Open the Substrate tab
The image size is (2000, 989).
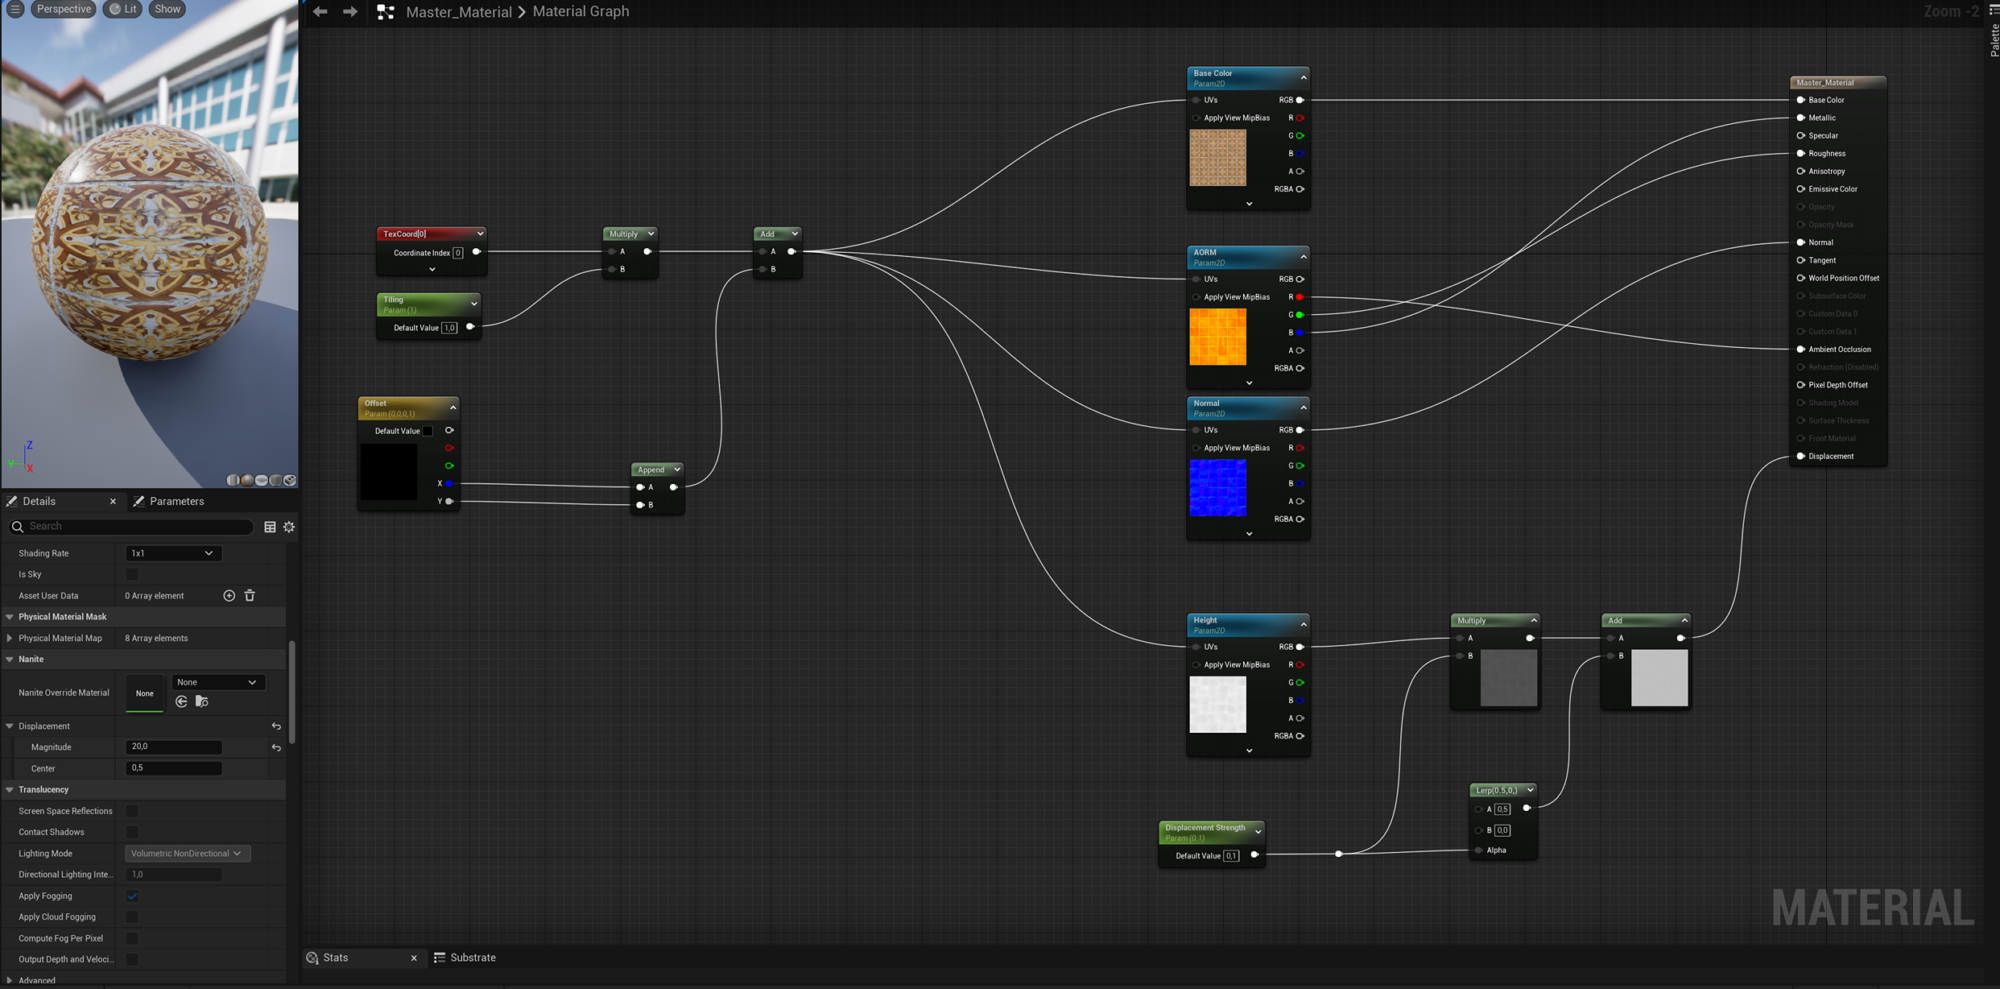click(x=472, y=958)
